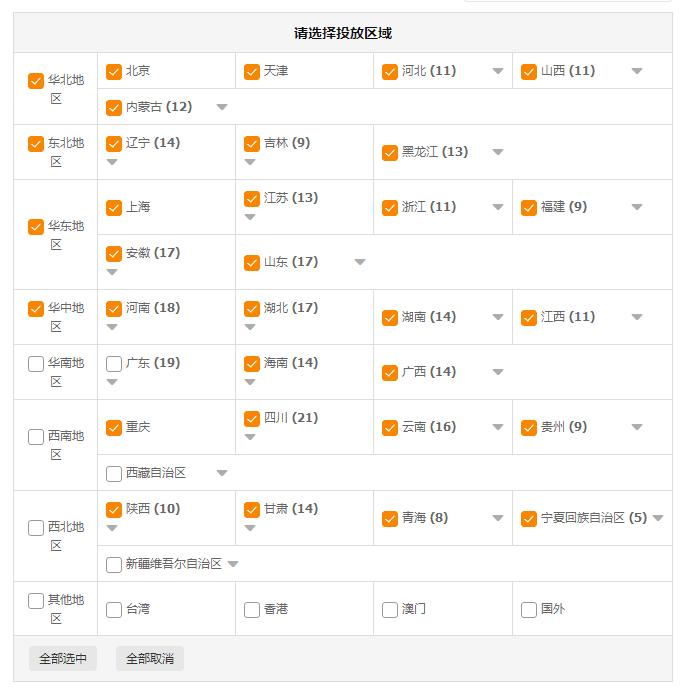This screenshot has height=698, width=690.
Task: Expand the 内蒙古 city list arrow
Action: point(222,108)
